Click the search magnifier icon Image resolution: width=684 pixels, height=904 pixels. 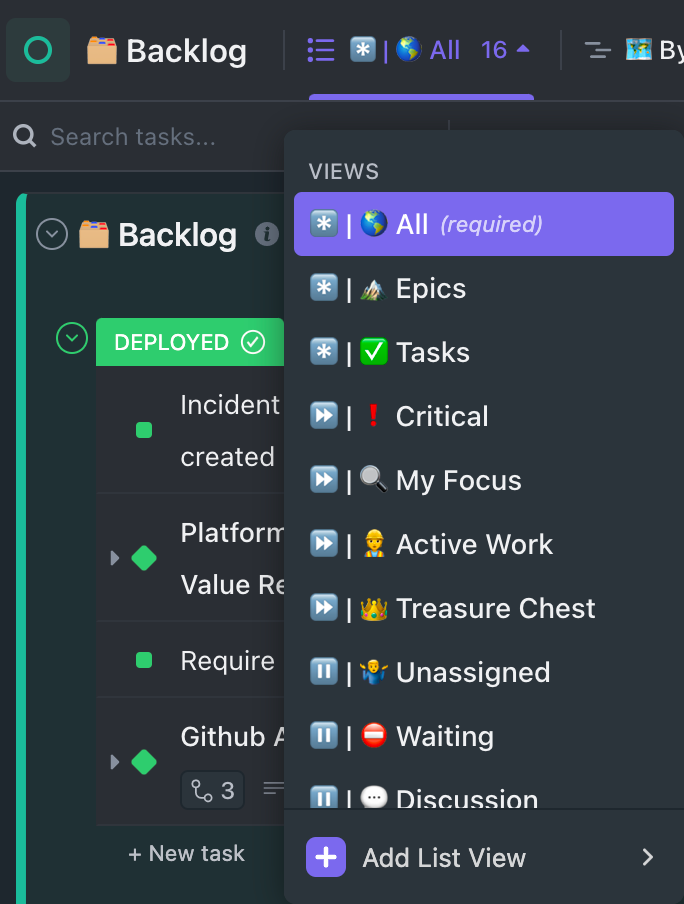pyautogui.click(x=24, y=136)
